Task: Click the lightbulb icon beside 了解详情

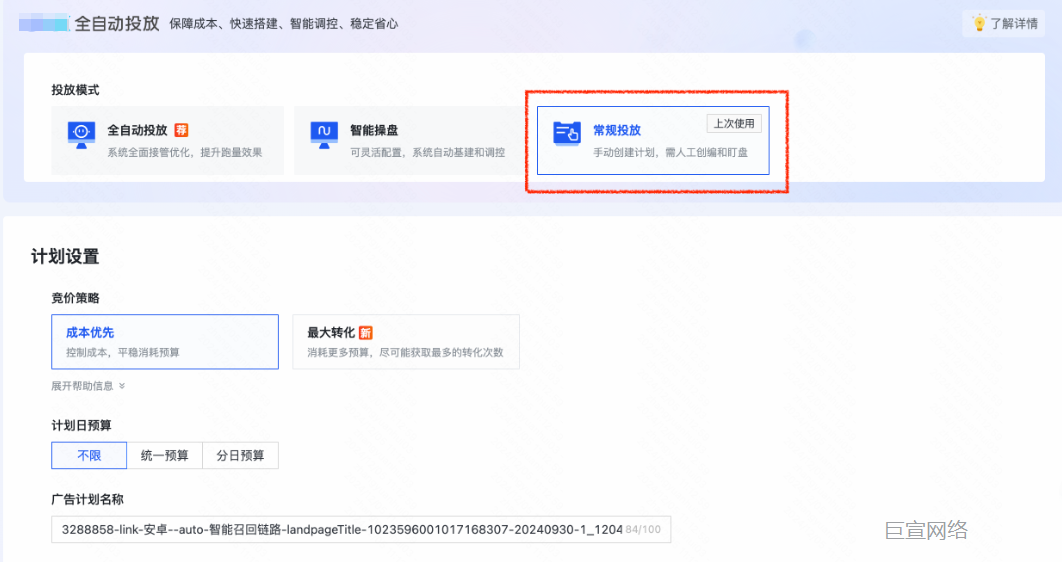Action: tap(979, 23)
